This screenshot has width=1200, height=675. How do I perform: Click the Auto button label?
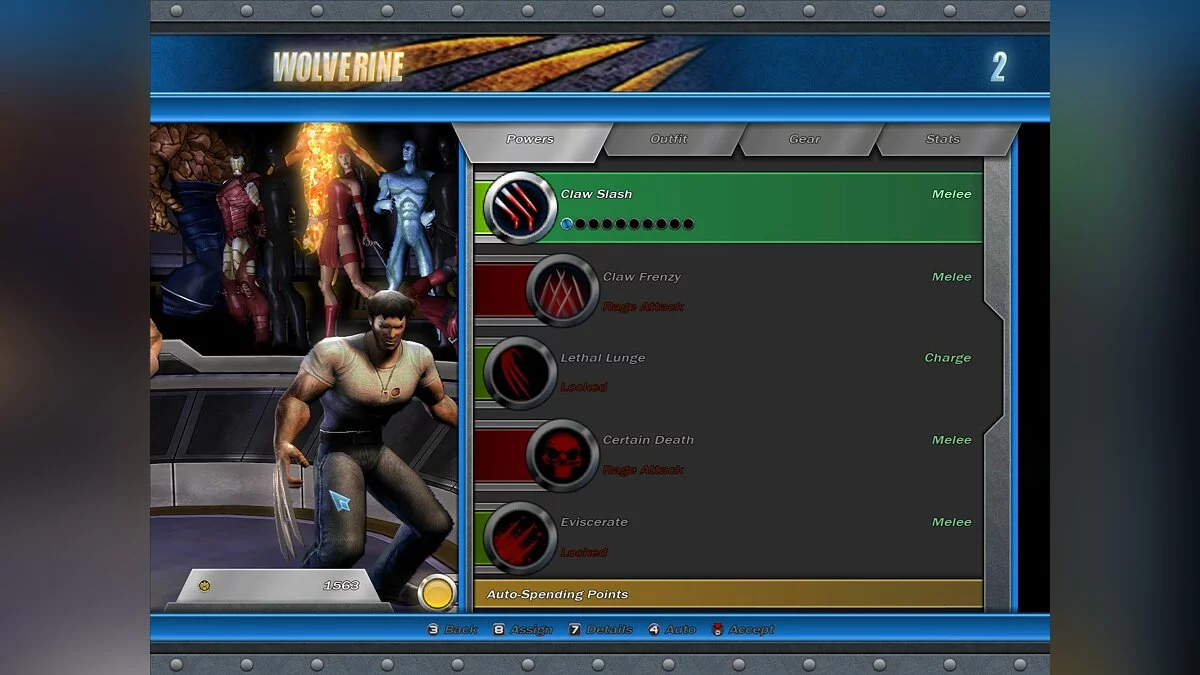click(680, 630)
